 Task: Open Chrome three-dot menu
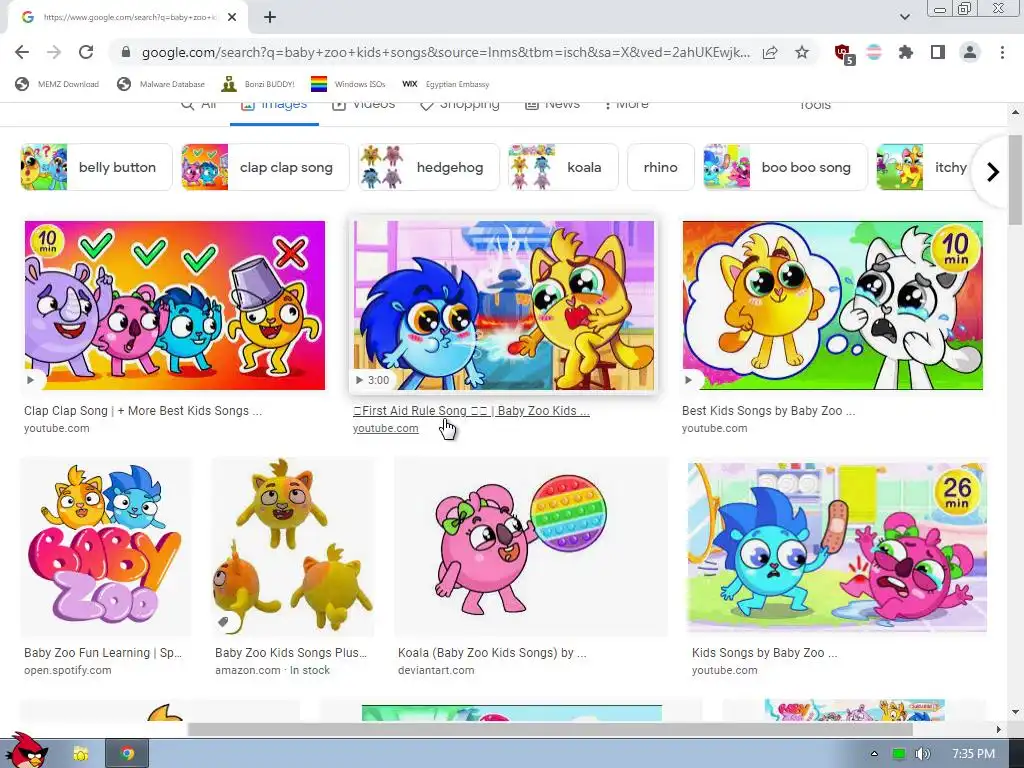[x=1002, y=52]
